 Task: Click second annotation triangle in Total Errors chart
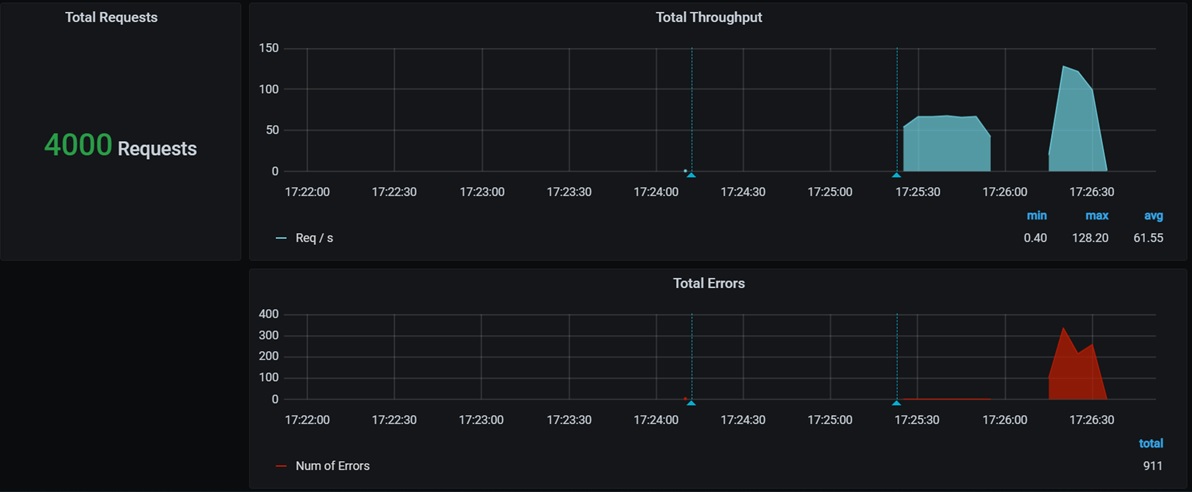(897, 403)
